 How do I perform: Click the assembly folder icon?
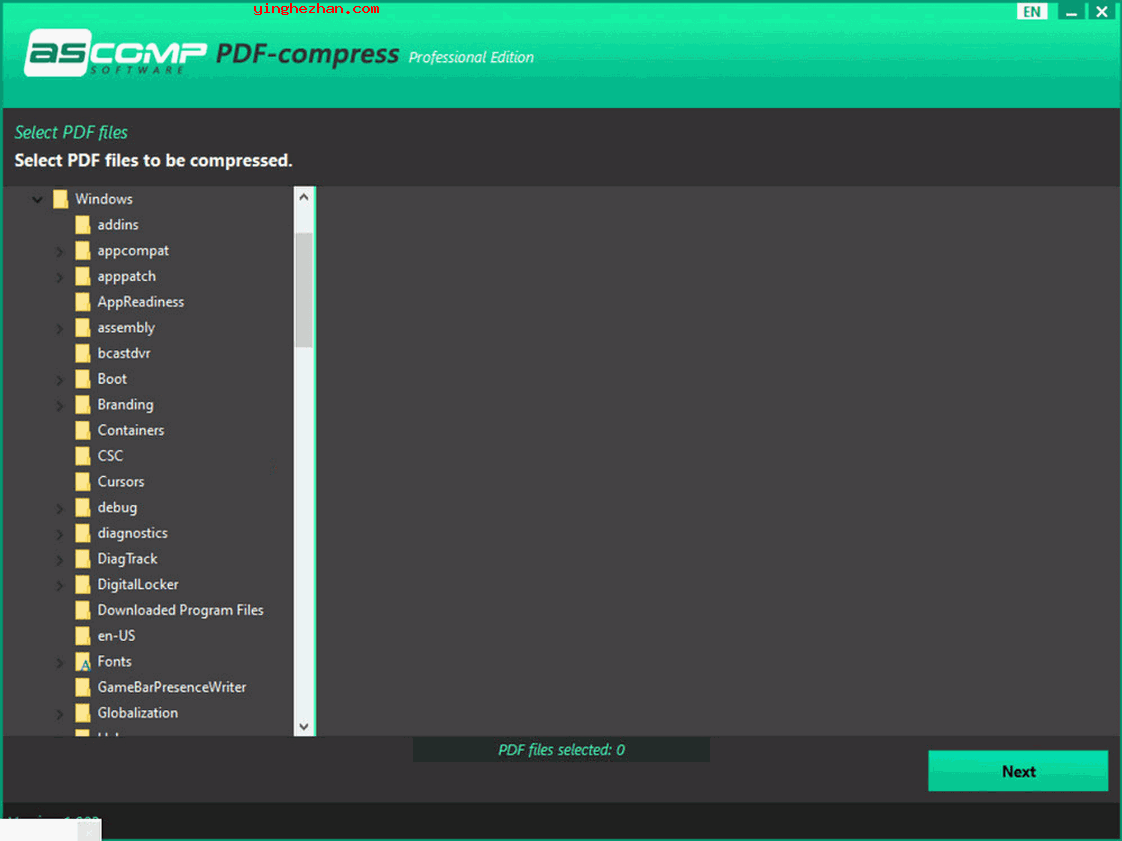coord(83,328)
